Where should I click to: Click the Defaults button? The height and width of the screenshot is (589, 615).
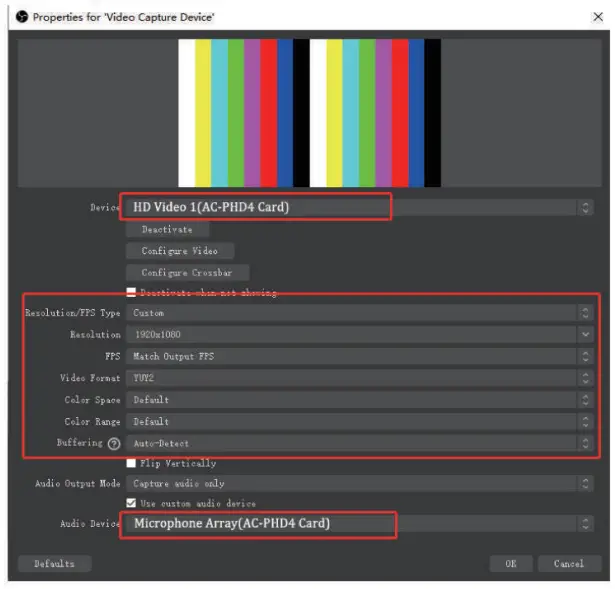coord(55,564)
